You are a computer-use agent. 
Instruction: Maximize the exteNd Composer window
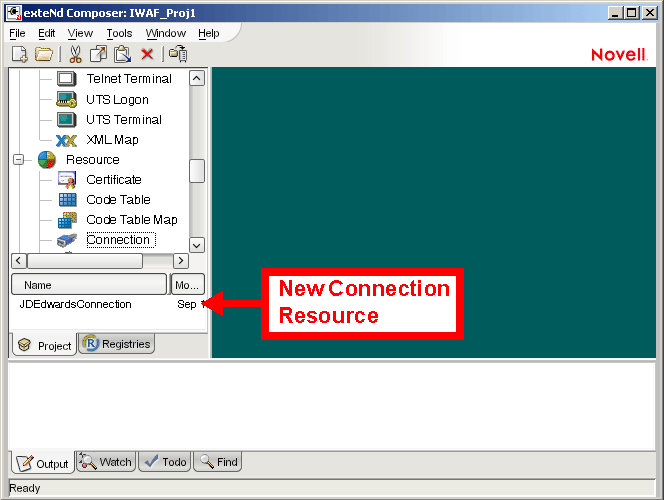[631, 13]
